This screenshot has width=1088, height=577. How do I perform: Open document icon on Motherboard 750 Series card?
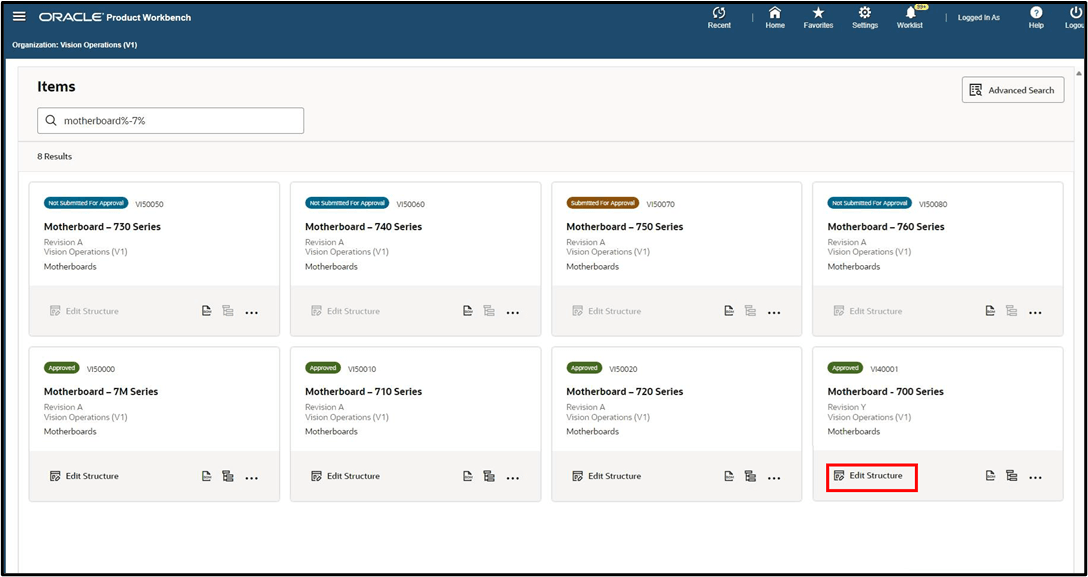point(729,311)
